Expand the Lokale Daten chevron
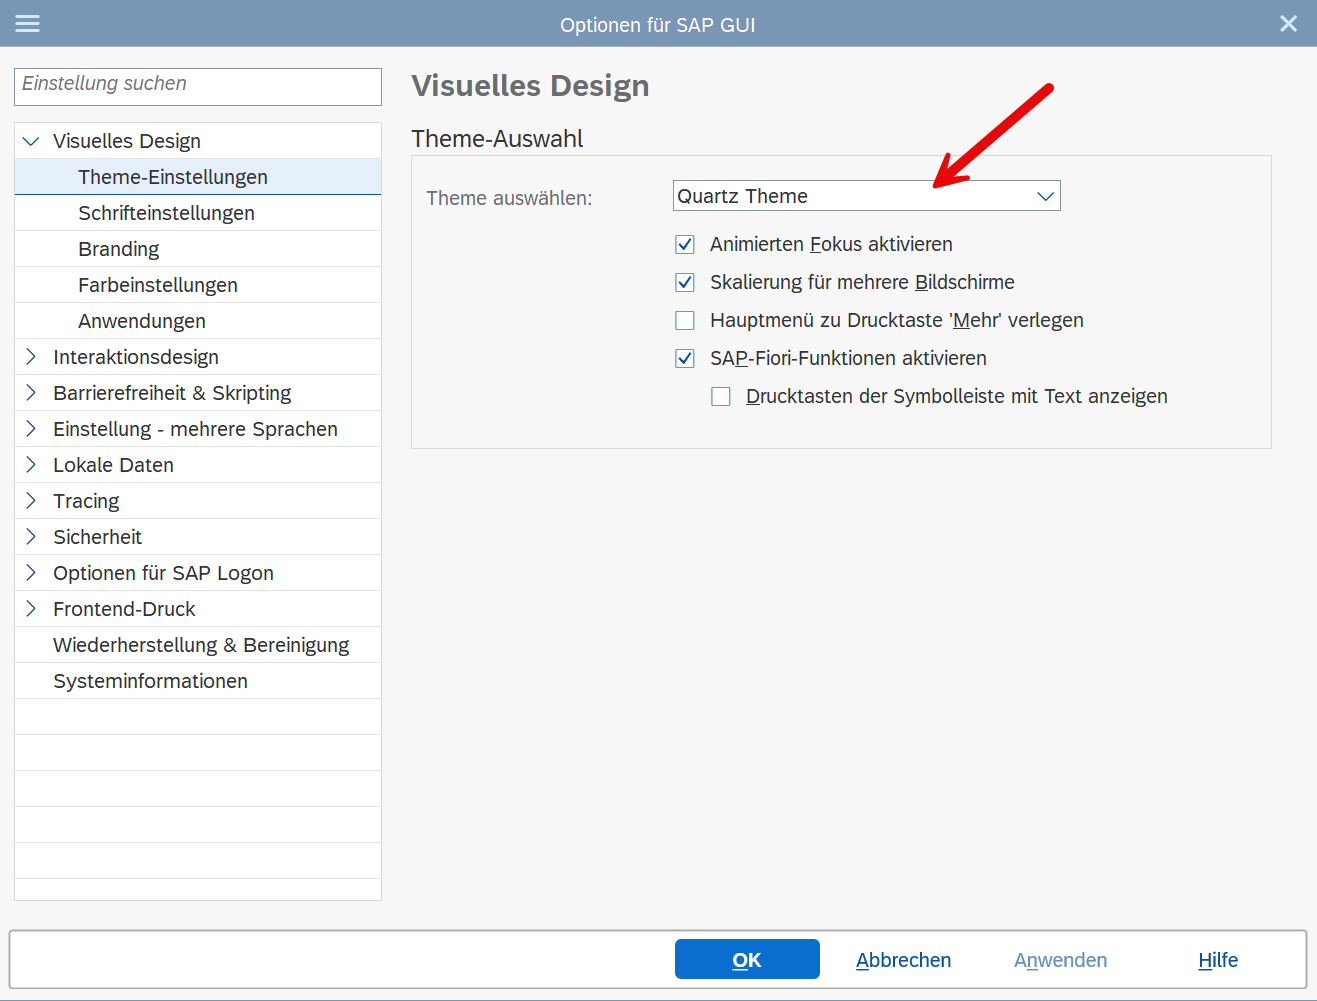Screen dimensions: 1317x1001 point(31,465)
